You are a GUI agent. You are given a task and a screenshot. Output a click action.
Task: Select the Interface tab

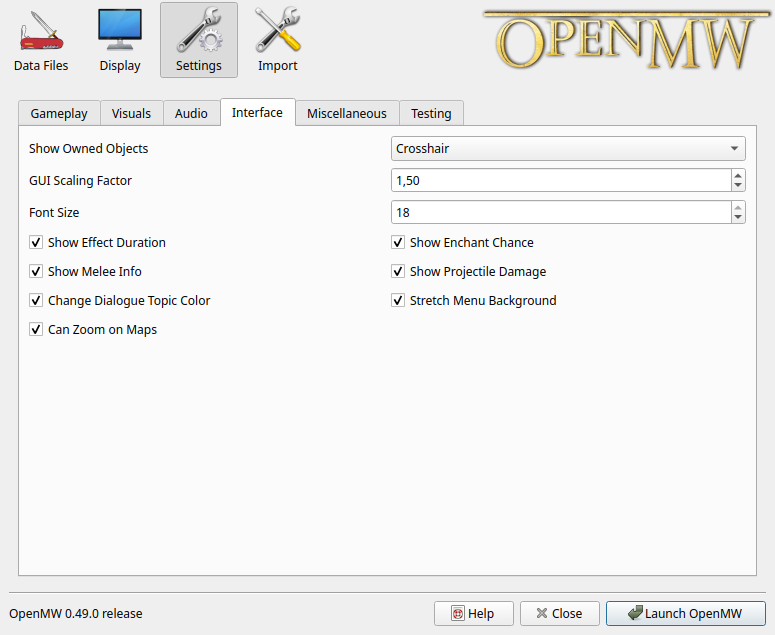[x=258, y=113]
